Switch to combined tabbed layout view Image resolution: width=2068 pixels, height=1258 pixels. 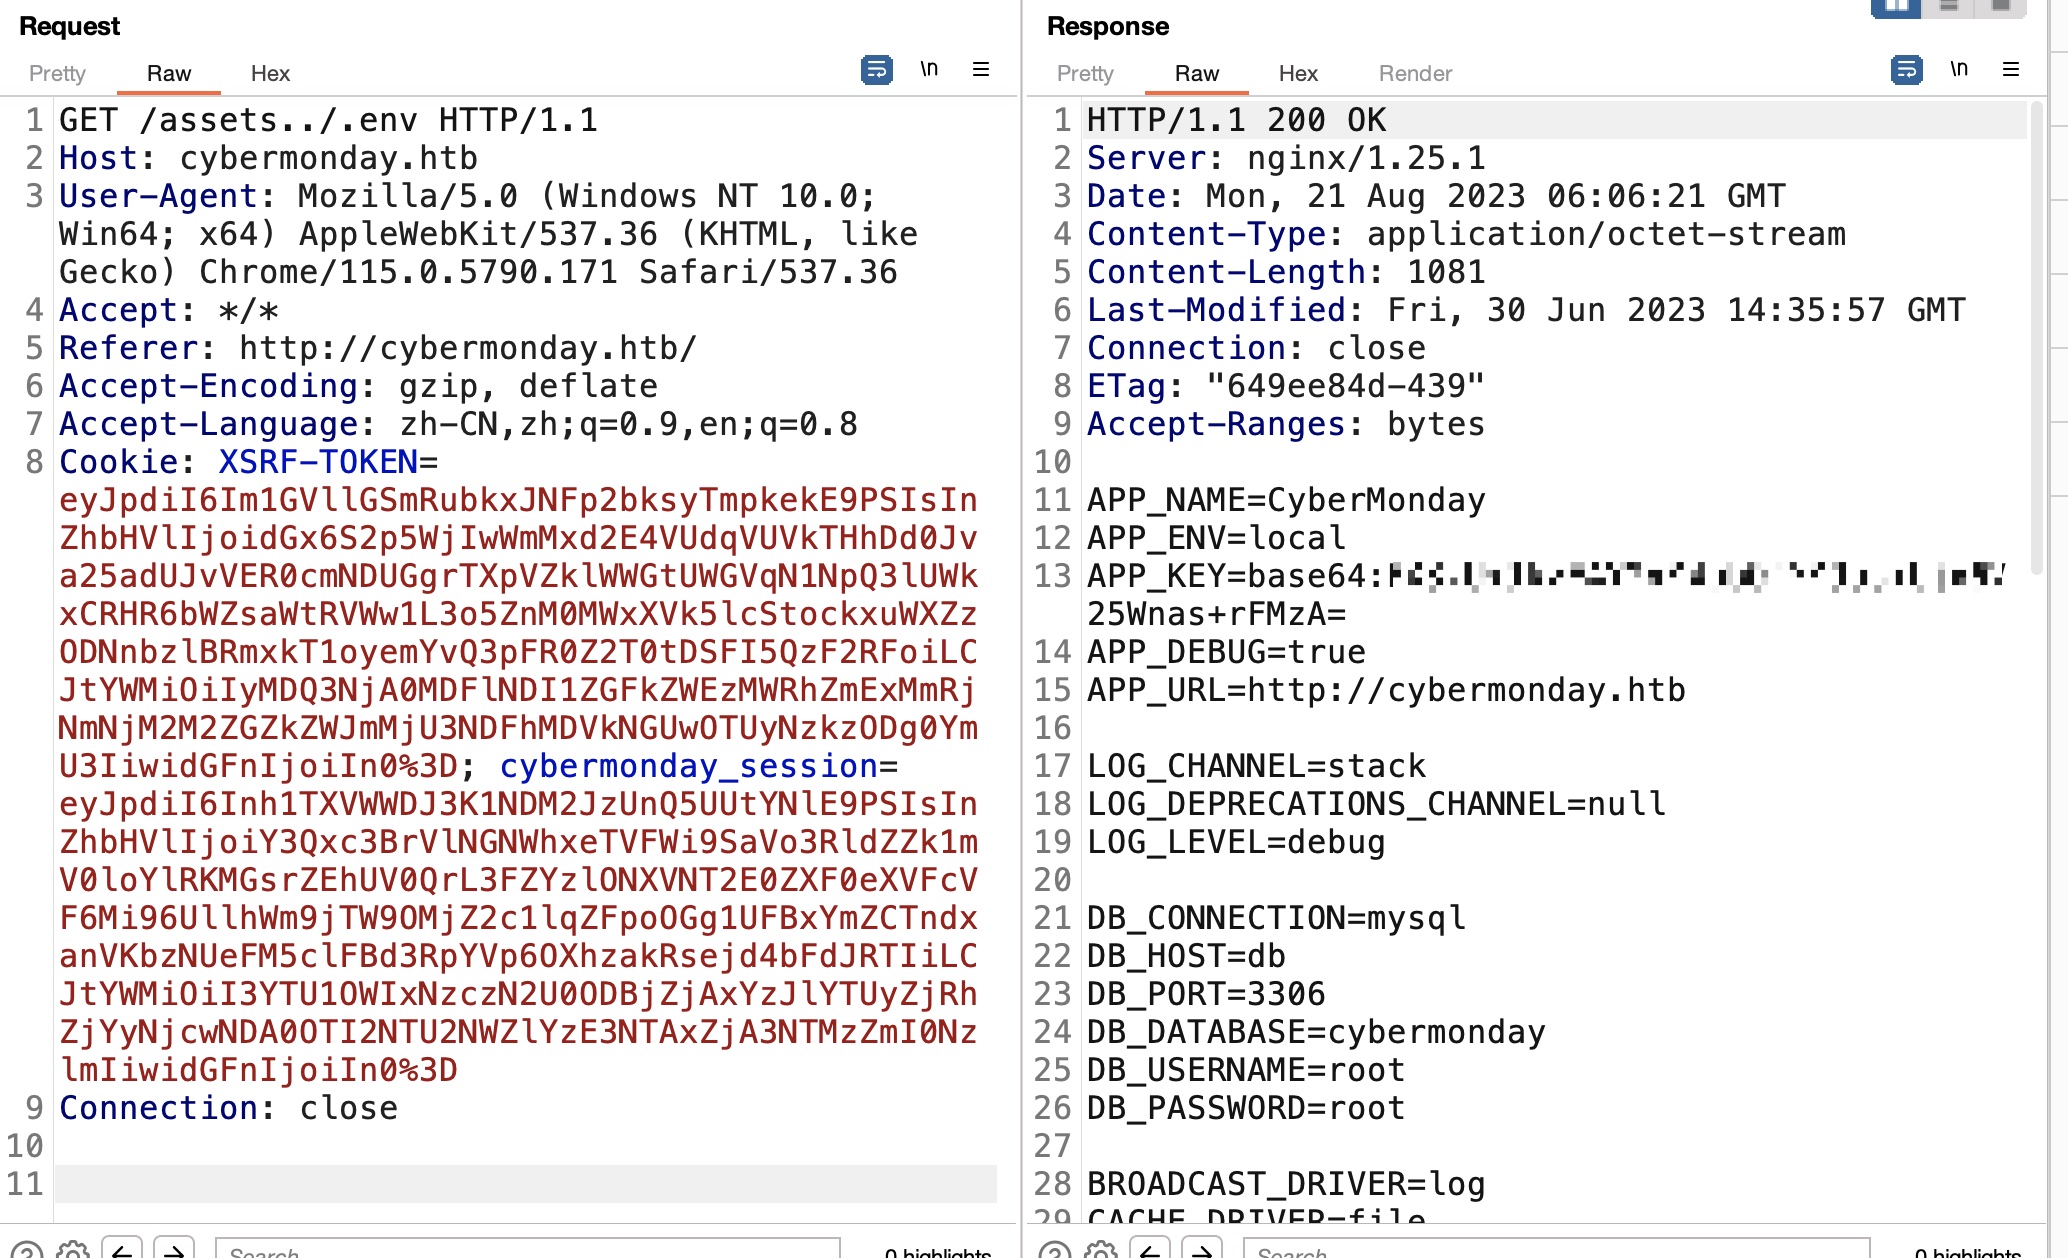pyautogui.click(x=2000, y=7)
